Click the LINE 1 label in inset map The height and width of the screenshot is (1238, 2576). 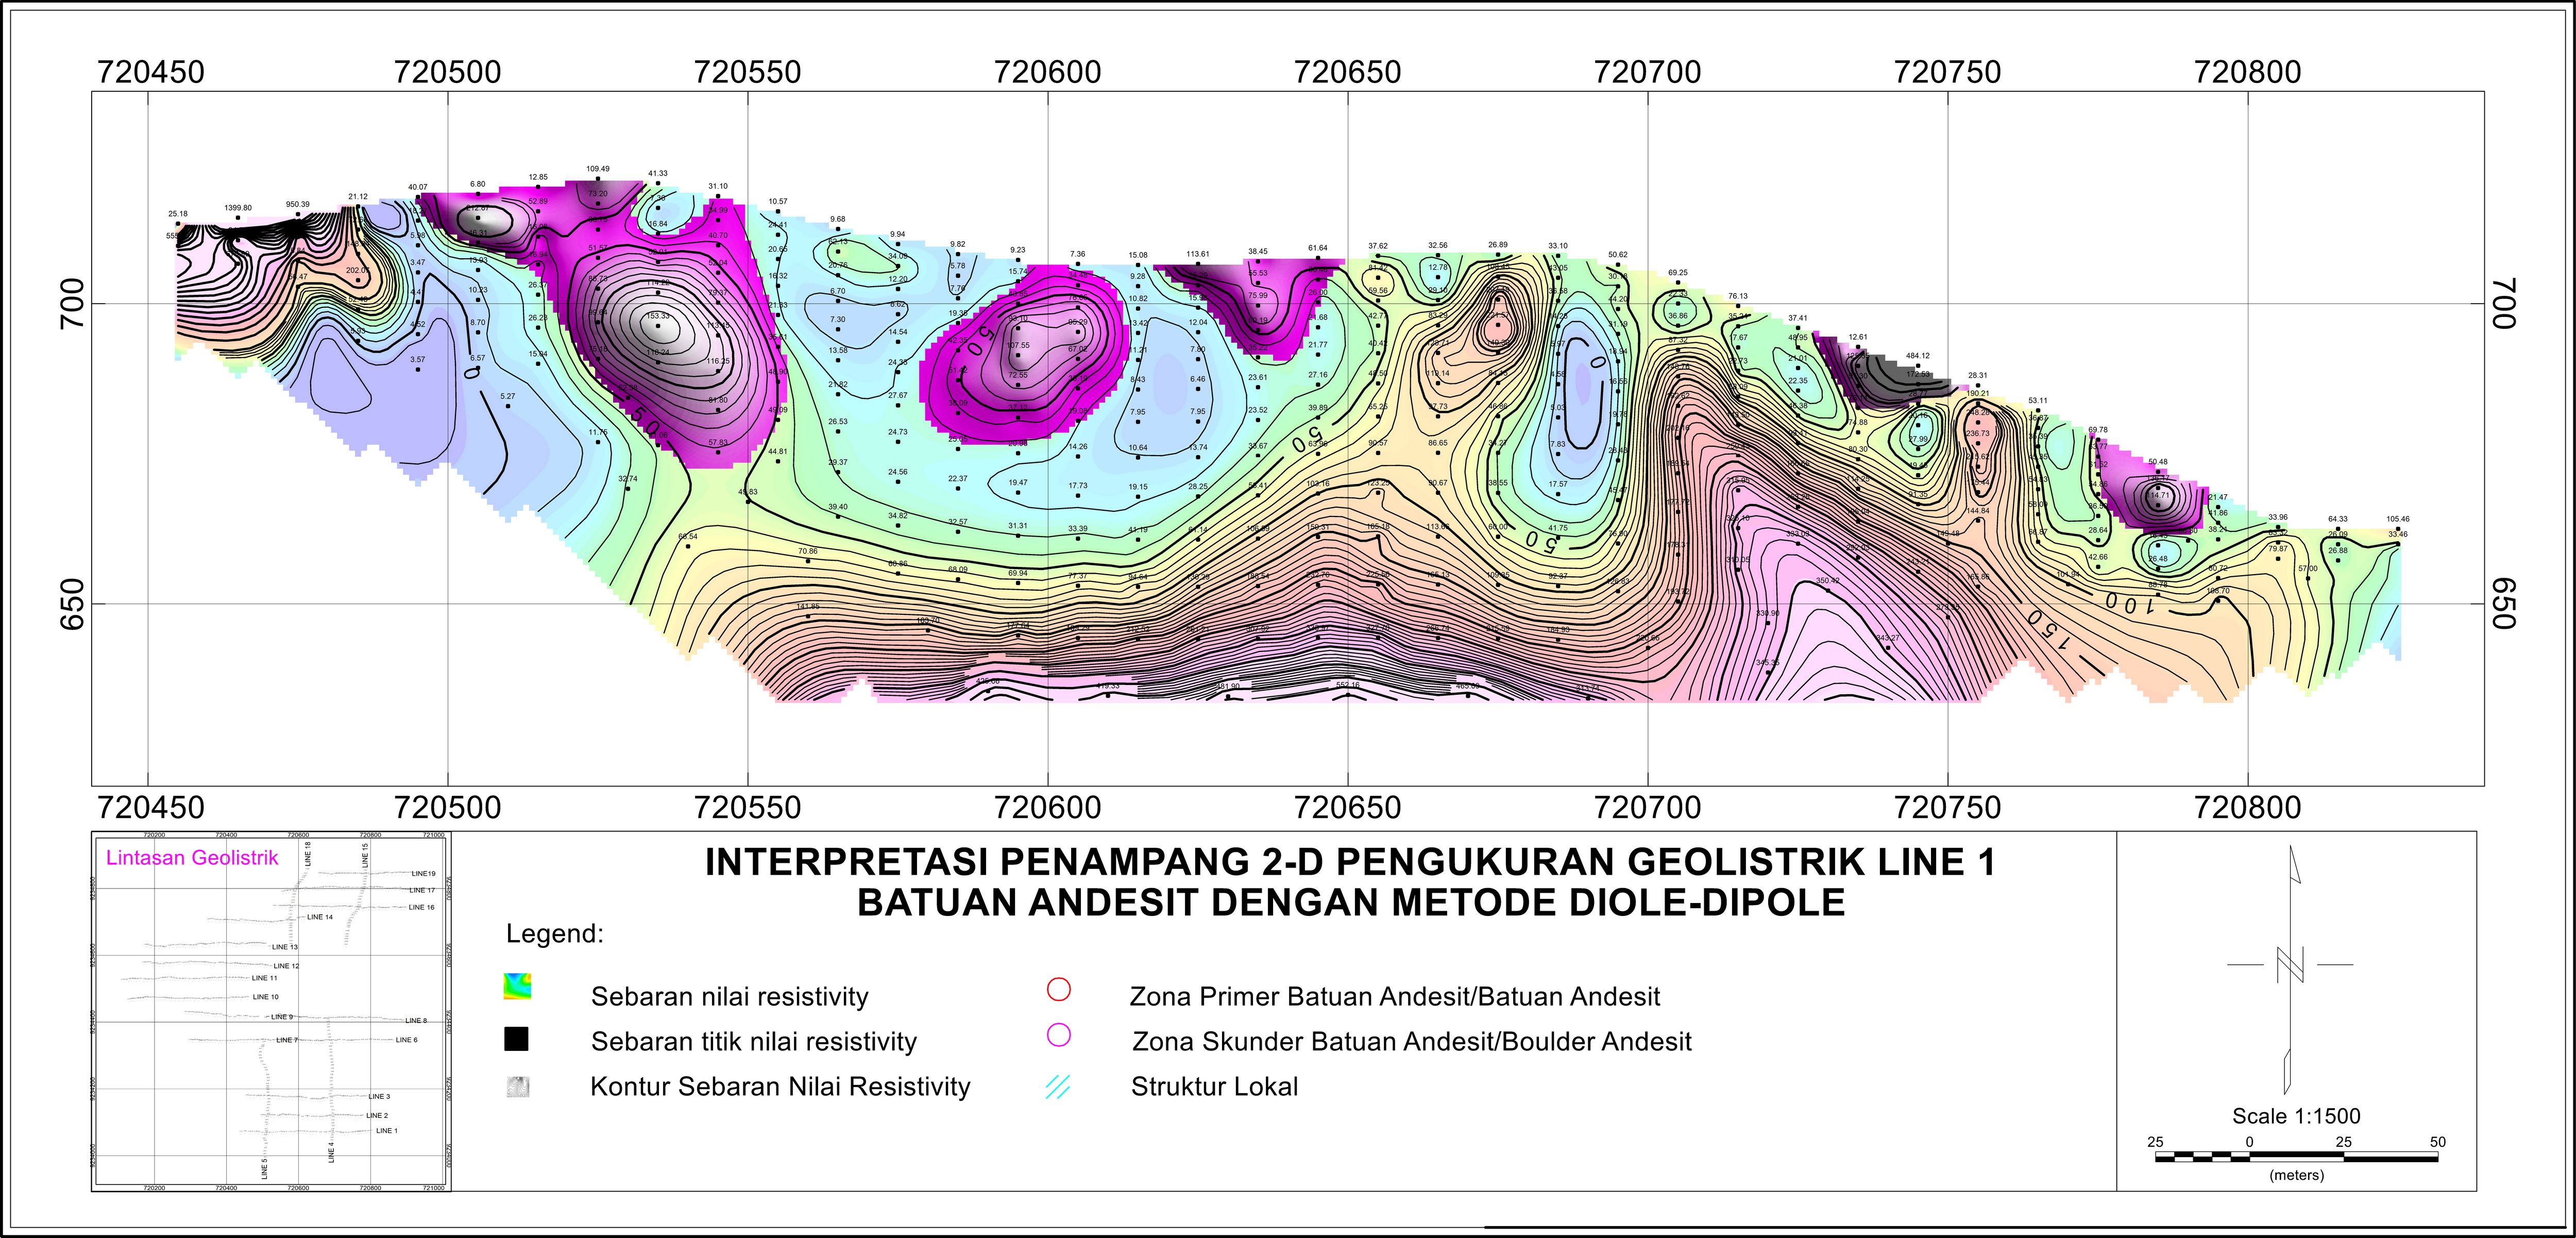tap(386, 1130)
